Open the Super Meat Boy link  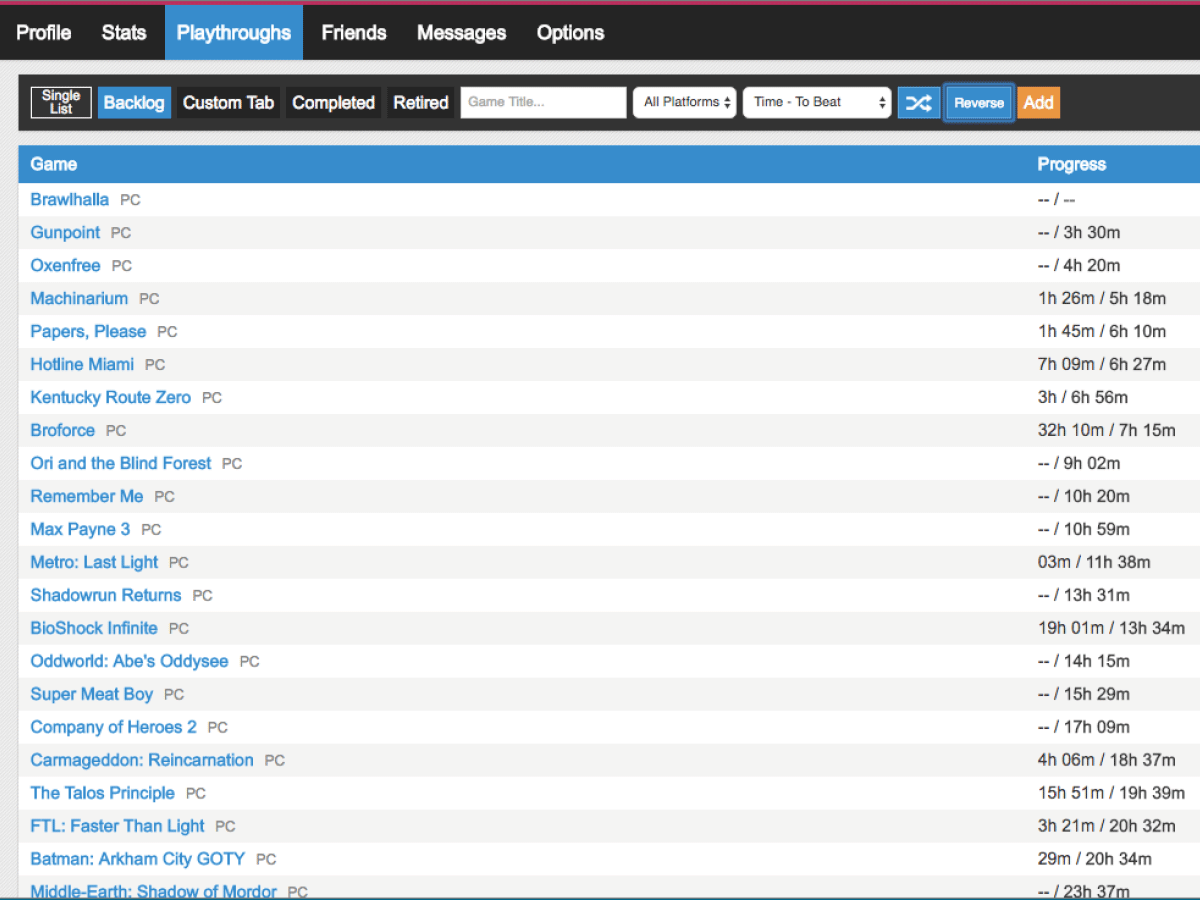click(92, 694)
